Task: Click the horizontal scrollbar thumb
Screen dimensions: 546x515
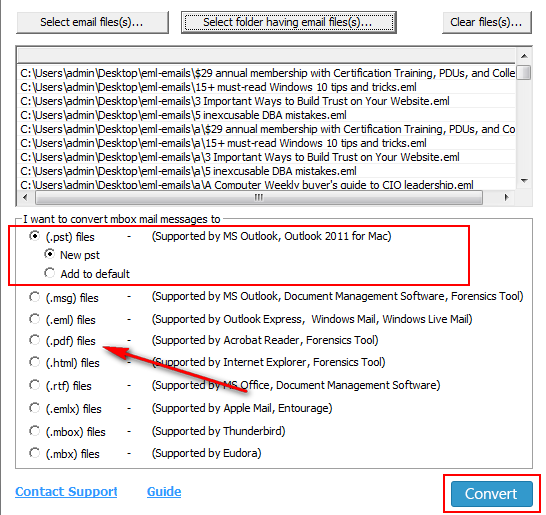Action: (x=259, y=197)
